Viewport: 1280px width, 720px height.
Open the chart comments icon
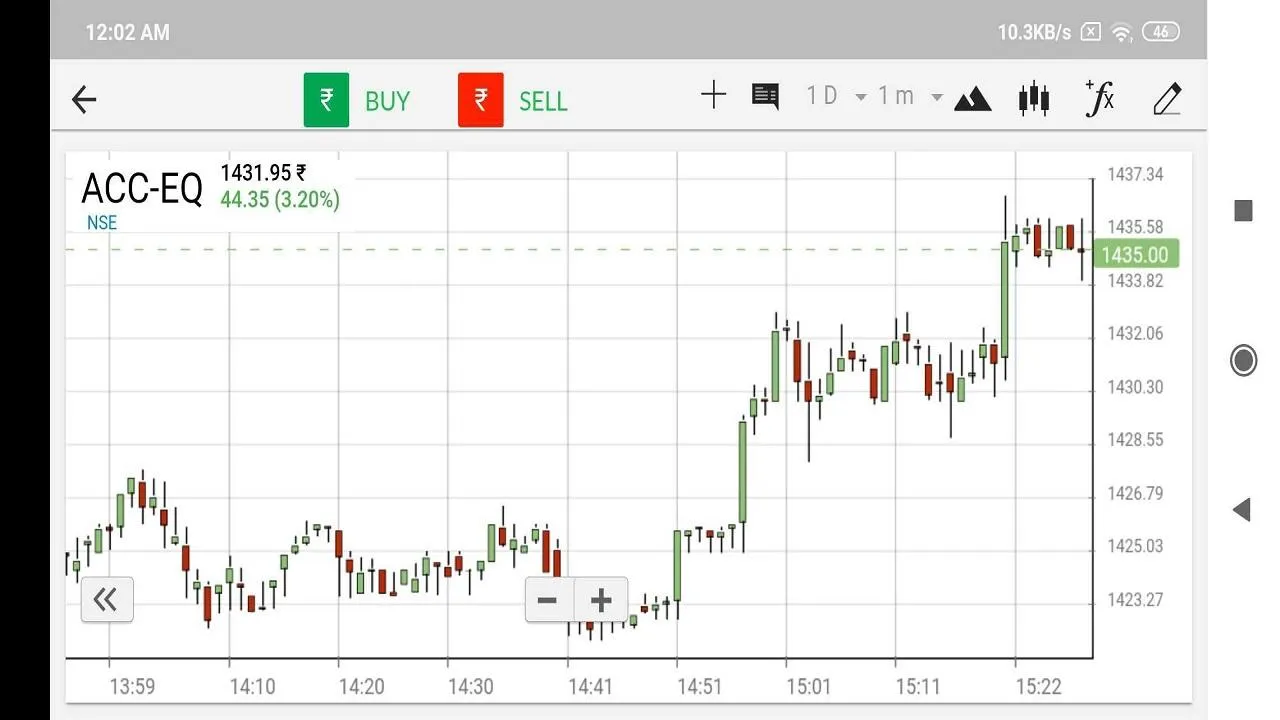[765, 97]
